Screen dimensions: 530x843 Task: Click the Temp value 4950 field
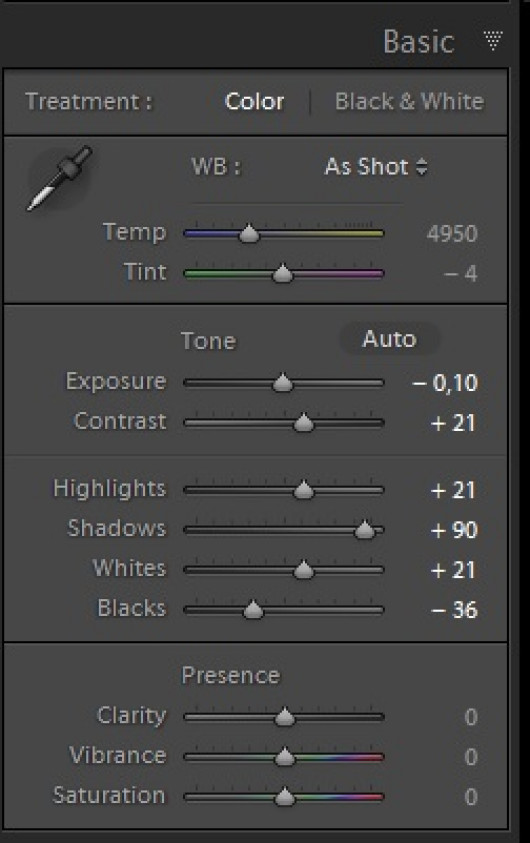coord(452,234)
